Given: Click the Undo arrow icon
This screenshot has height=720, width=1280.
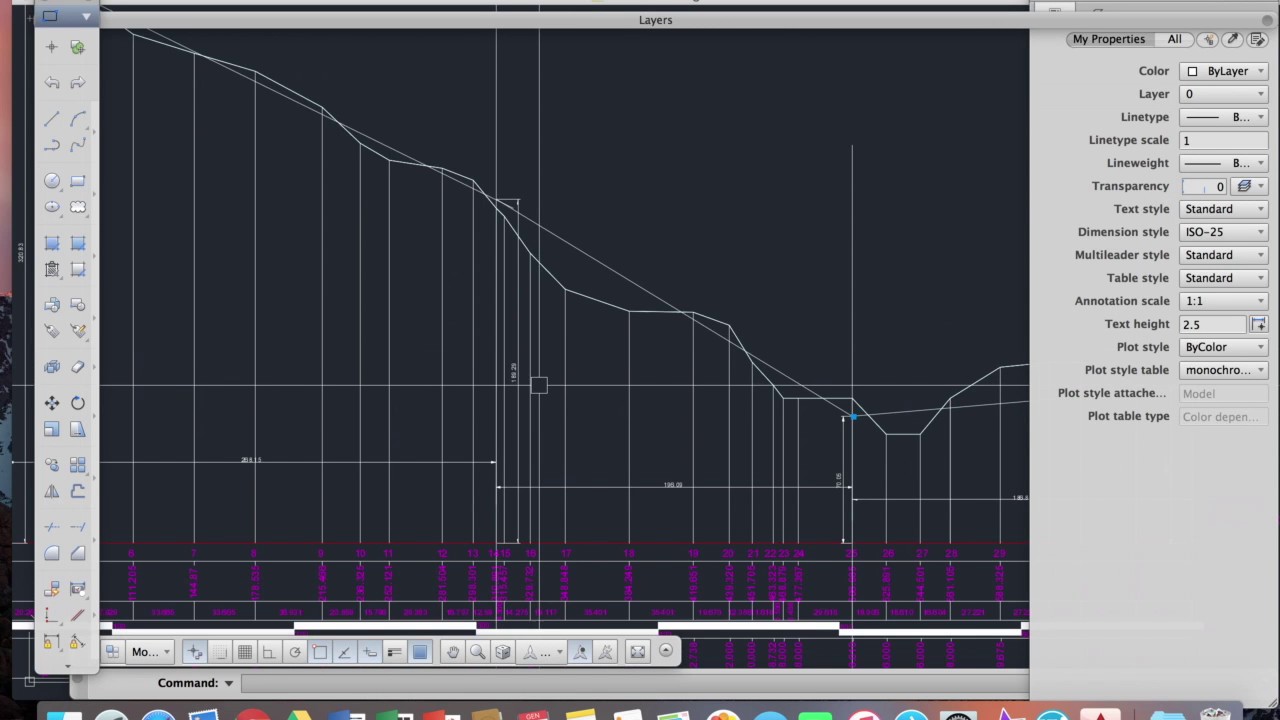Looking at the screenshot, I should click(x=52, y=83).
